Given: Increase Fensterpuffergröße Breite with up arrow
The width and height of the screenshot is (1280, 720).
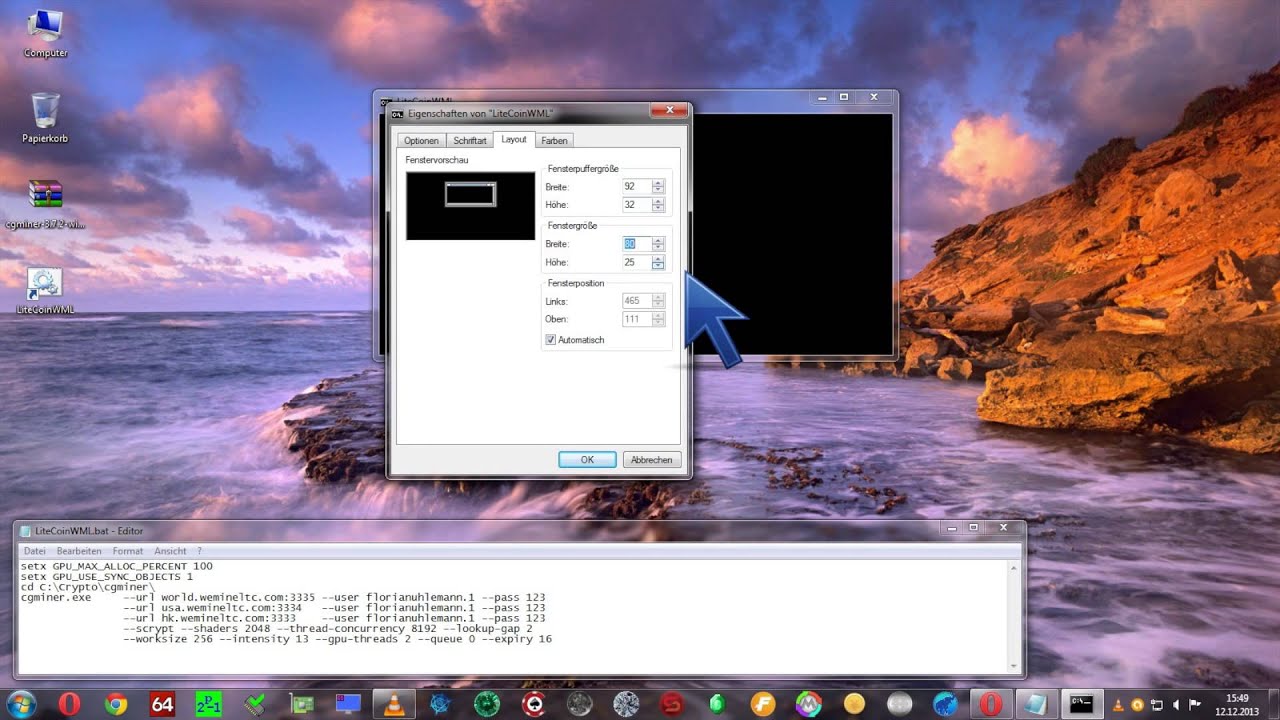Looking at the screenshot, I should (x=658, y=183).
